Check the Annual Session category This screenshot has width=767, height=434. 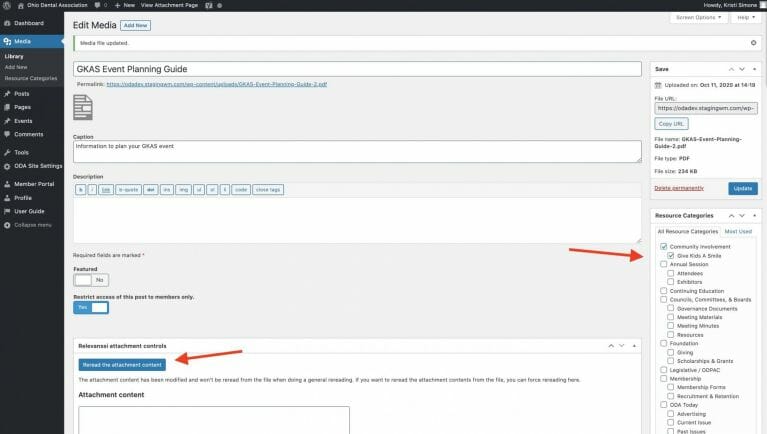coord(664,264)
